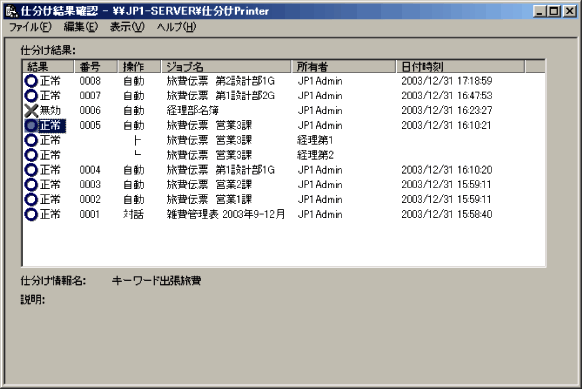
Task: Click the 結果 column header
Action: pos(49,67)
